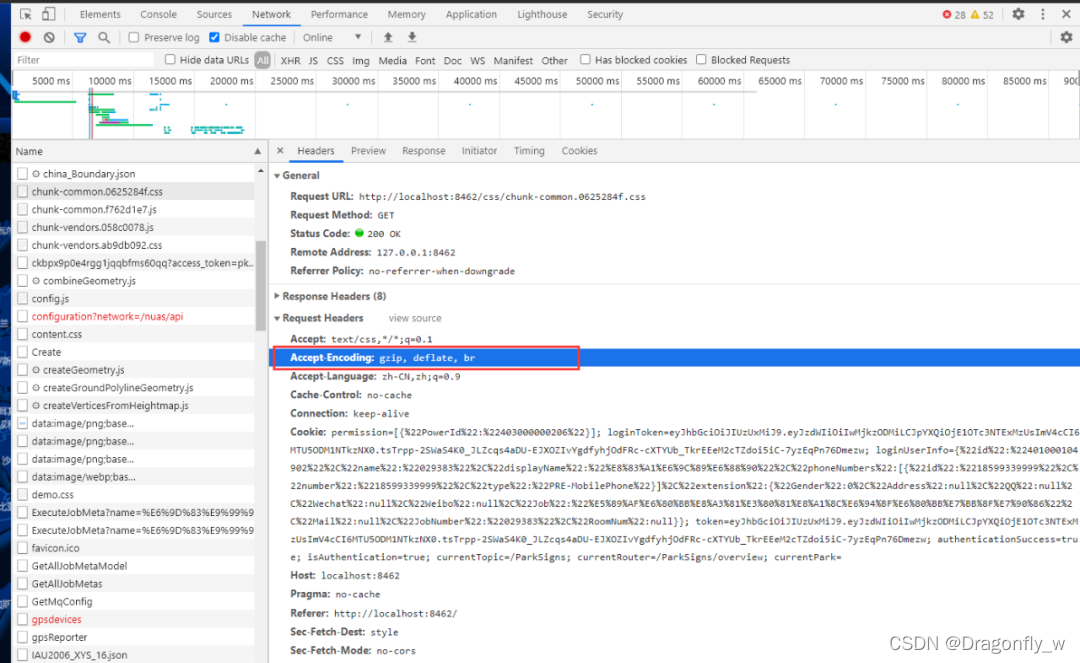This screenshot has width=1080, height=663.
Task: Switch to Cookies tab
Action: (x=579, y=150)
